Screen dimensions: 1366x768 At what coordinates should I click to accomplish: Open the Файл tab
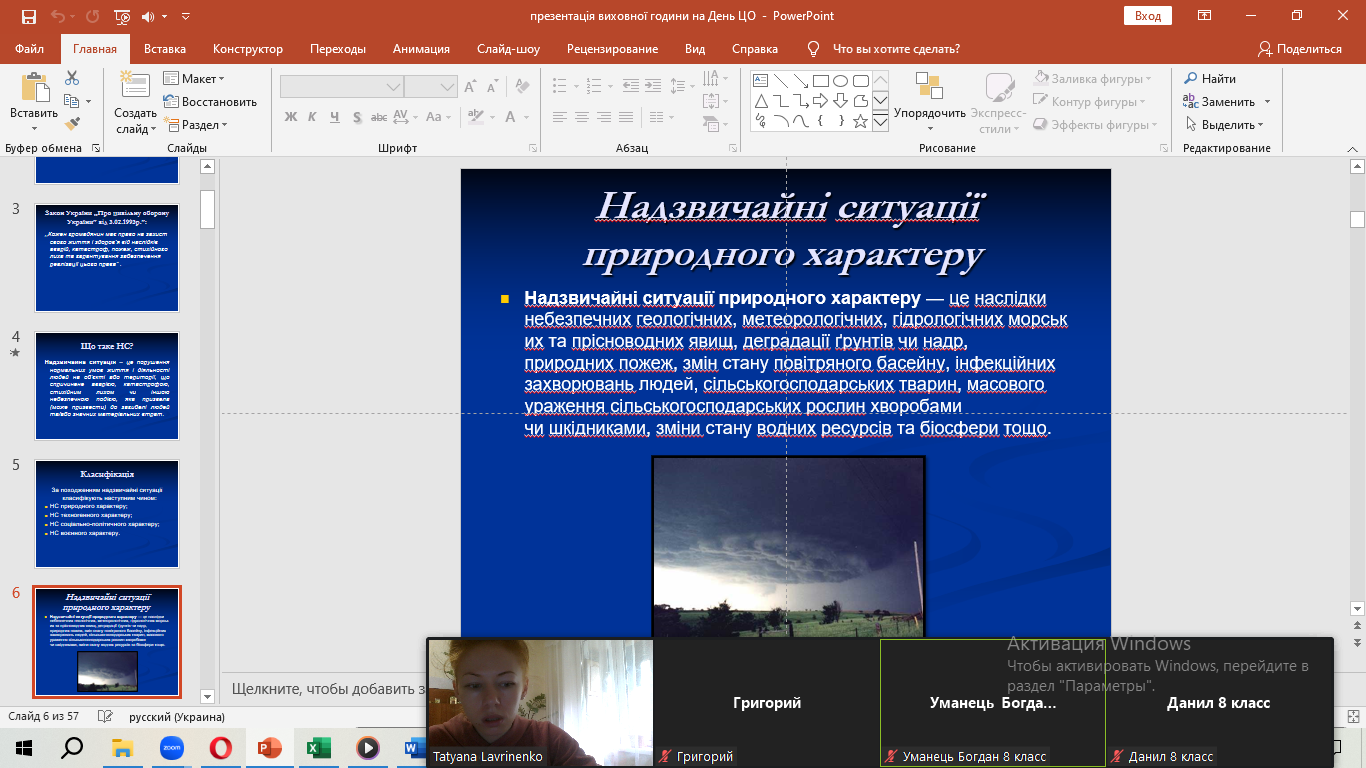30,49
